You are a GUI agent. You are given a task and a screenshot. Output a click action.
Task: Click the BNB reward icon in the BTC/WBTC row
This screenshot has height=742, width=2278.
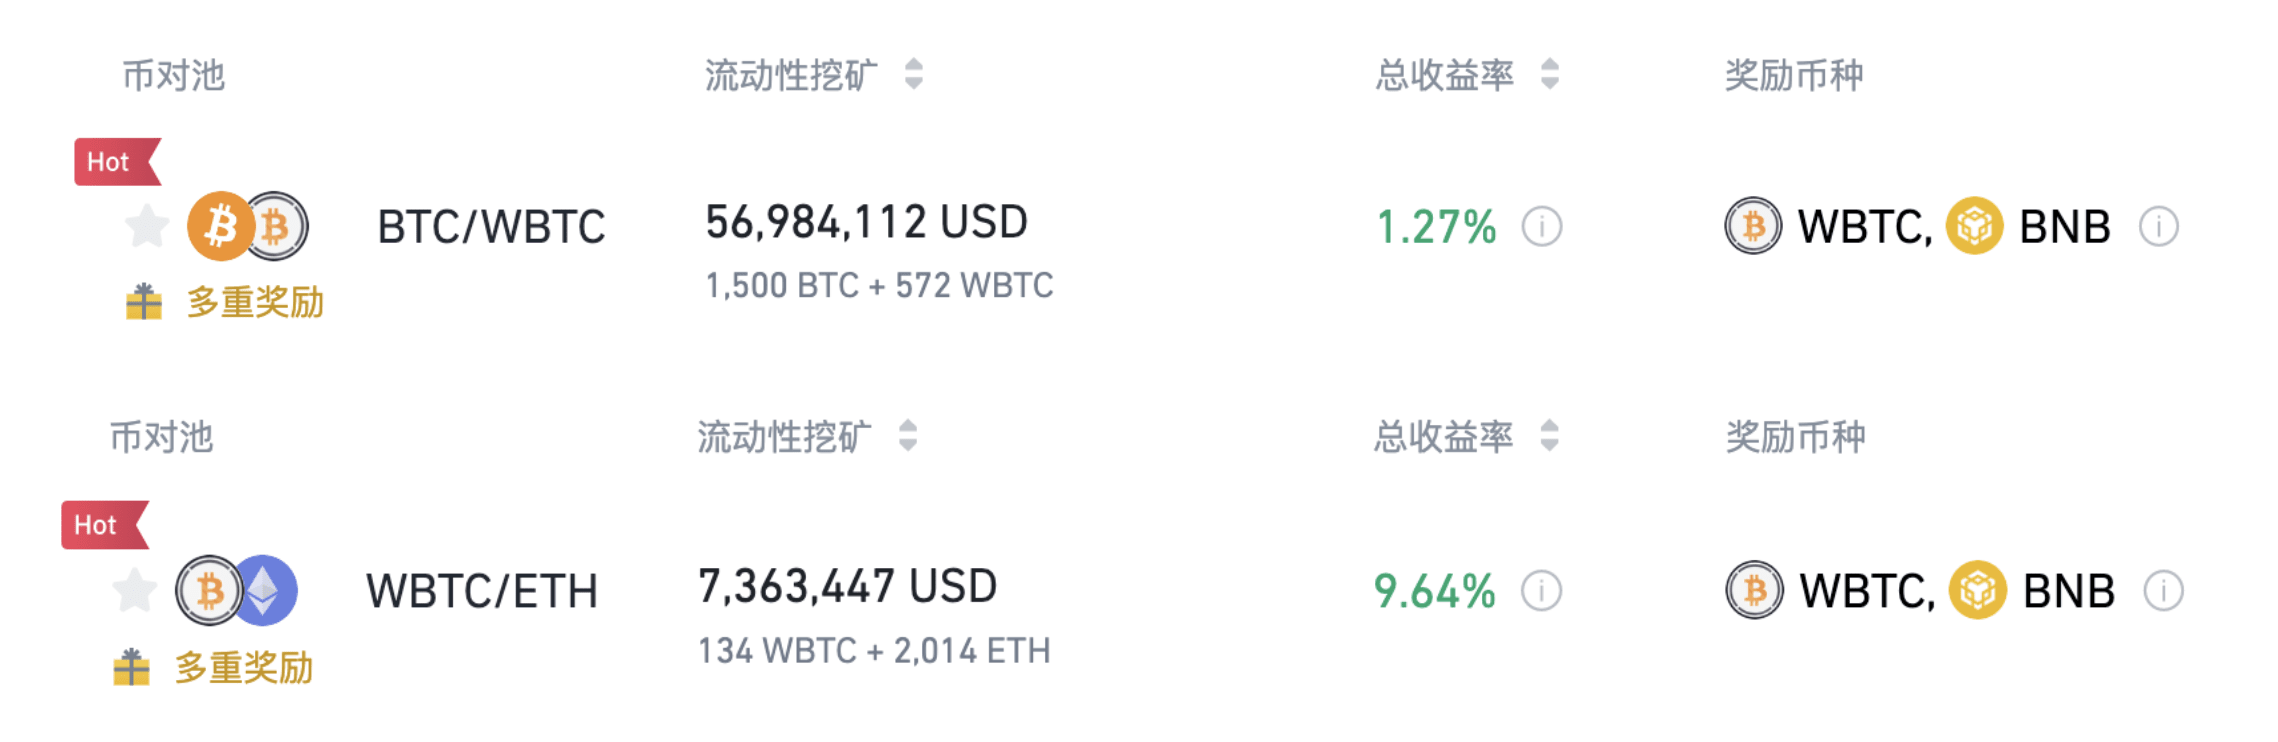click(1974, 227)
